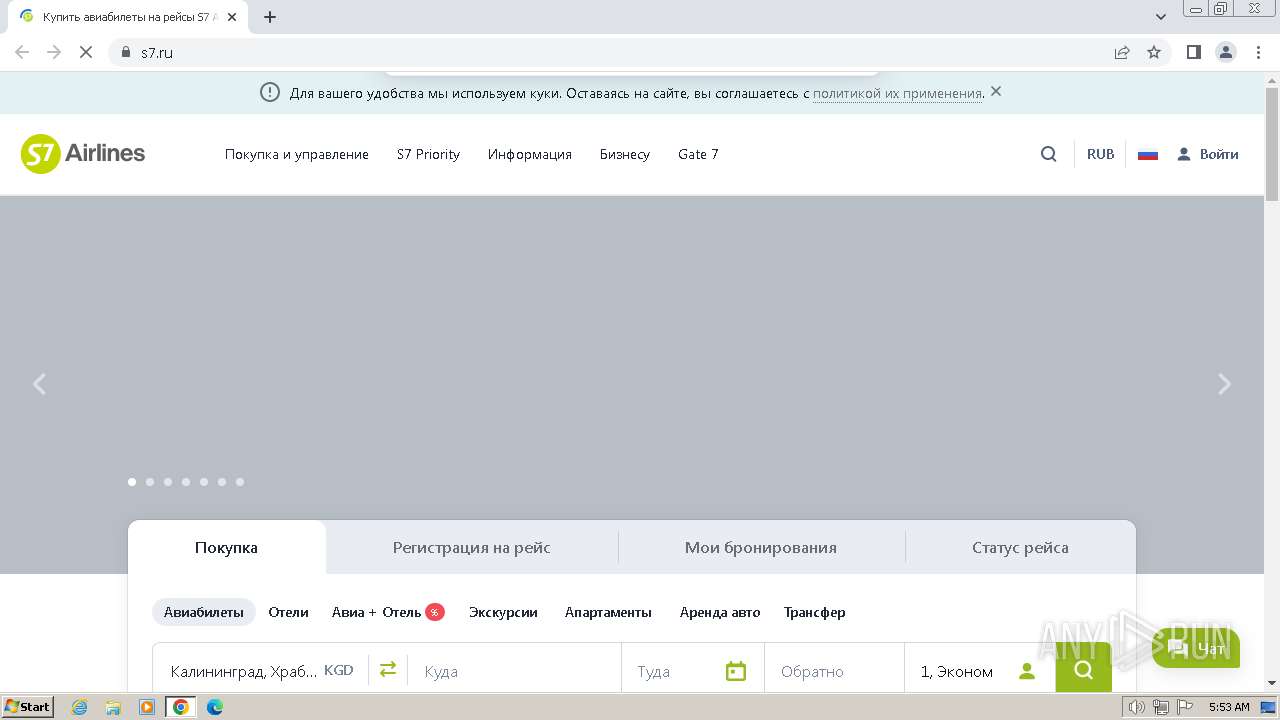Show the next carousel slide

(1224, 384)
